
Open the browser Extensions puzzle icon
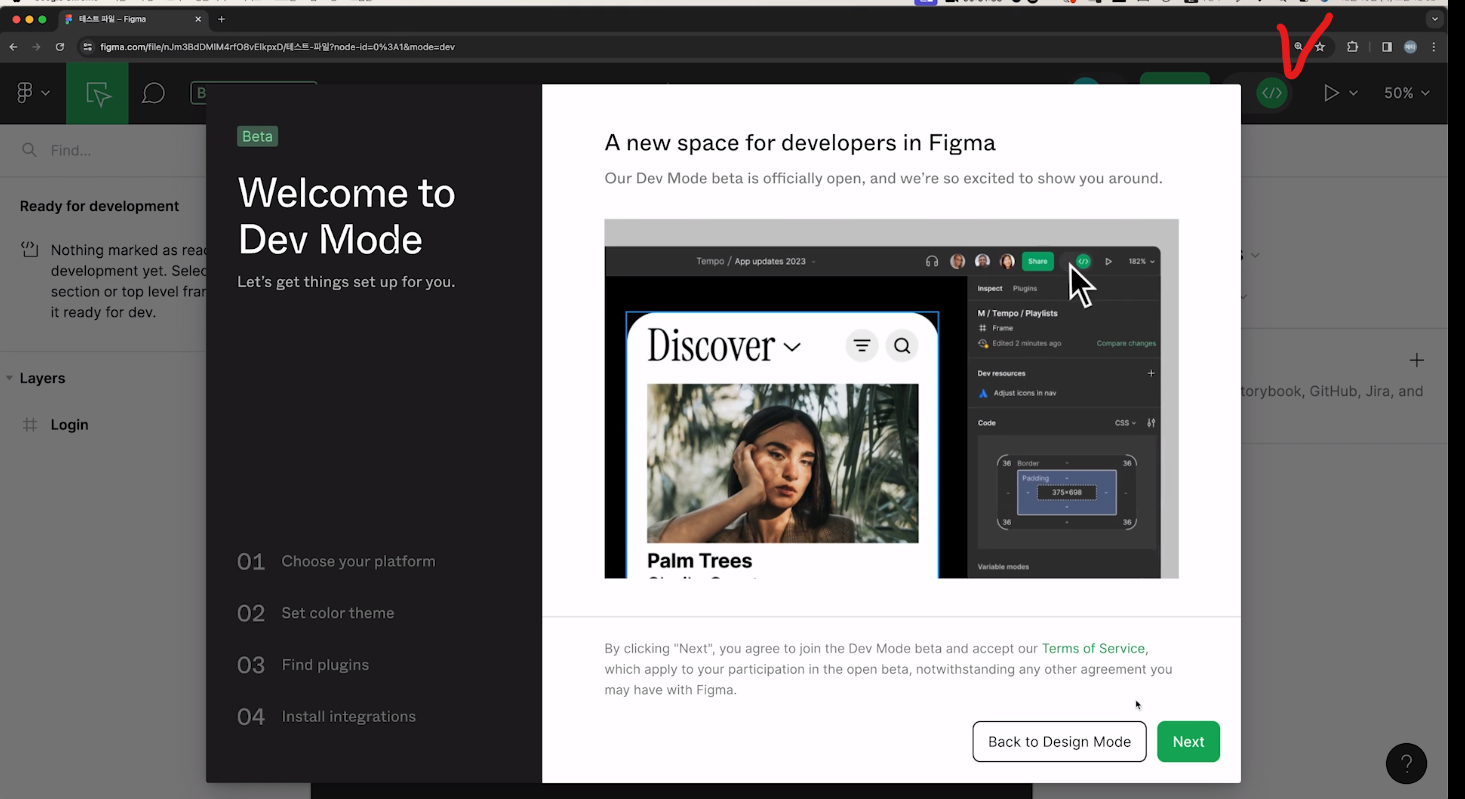pyautogui.click(x=1353, y=47)
